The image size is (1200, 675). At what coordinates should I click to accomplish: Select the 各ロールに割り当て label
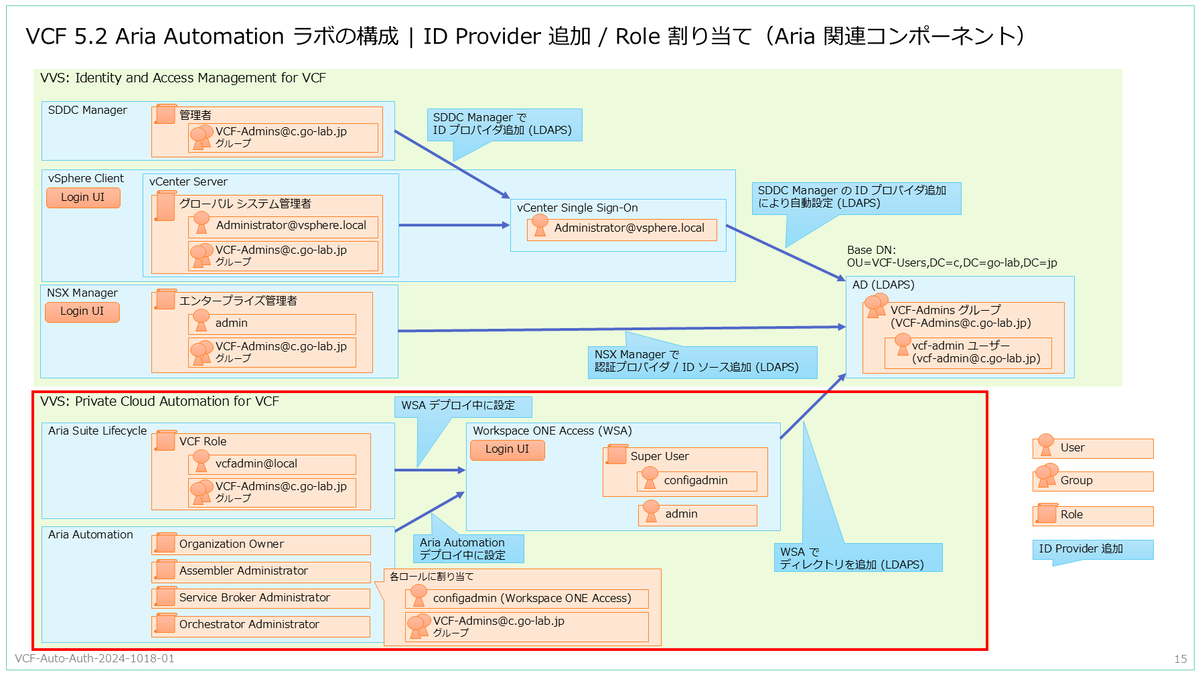432,577
